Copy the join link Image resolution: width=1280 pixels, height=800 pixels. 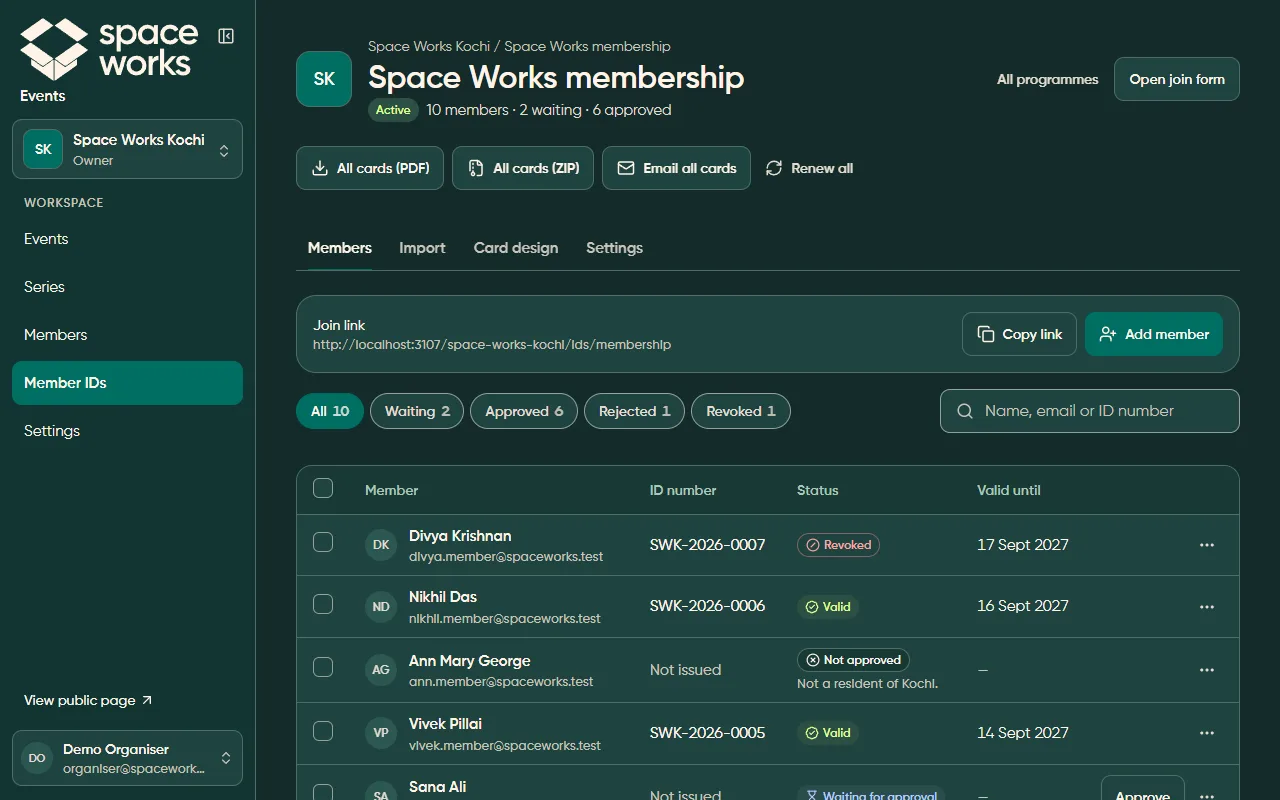point(1019,334)
